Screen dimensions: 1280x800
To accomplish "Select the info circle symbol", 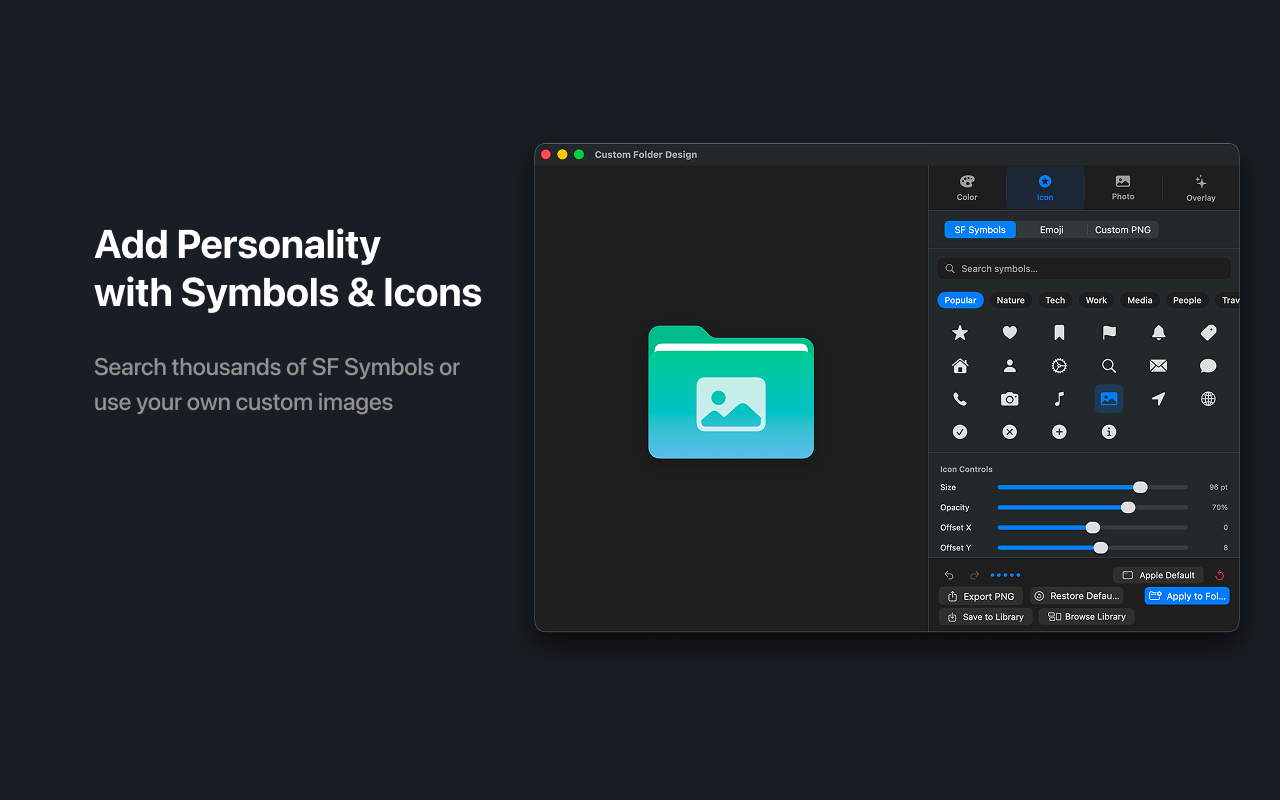I will pos(1108,431).
